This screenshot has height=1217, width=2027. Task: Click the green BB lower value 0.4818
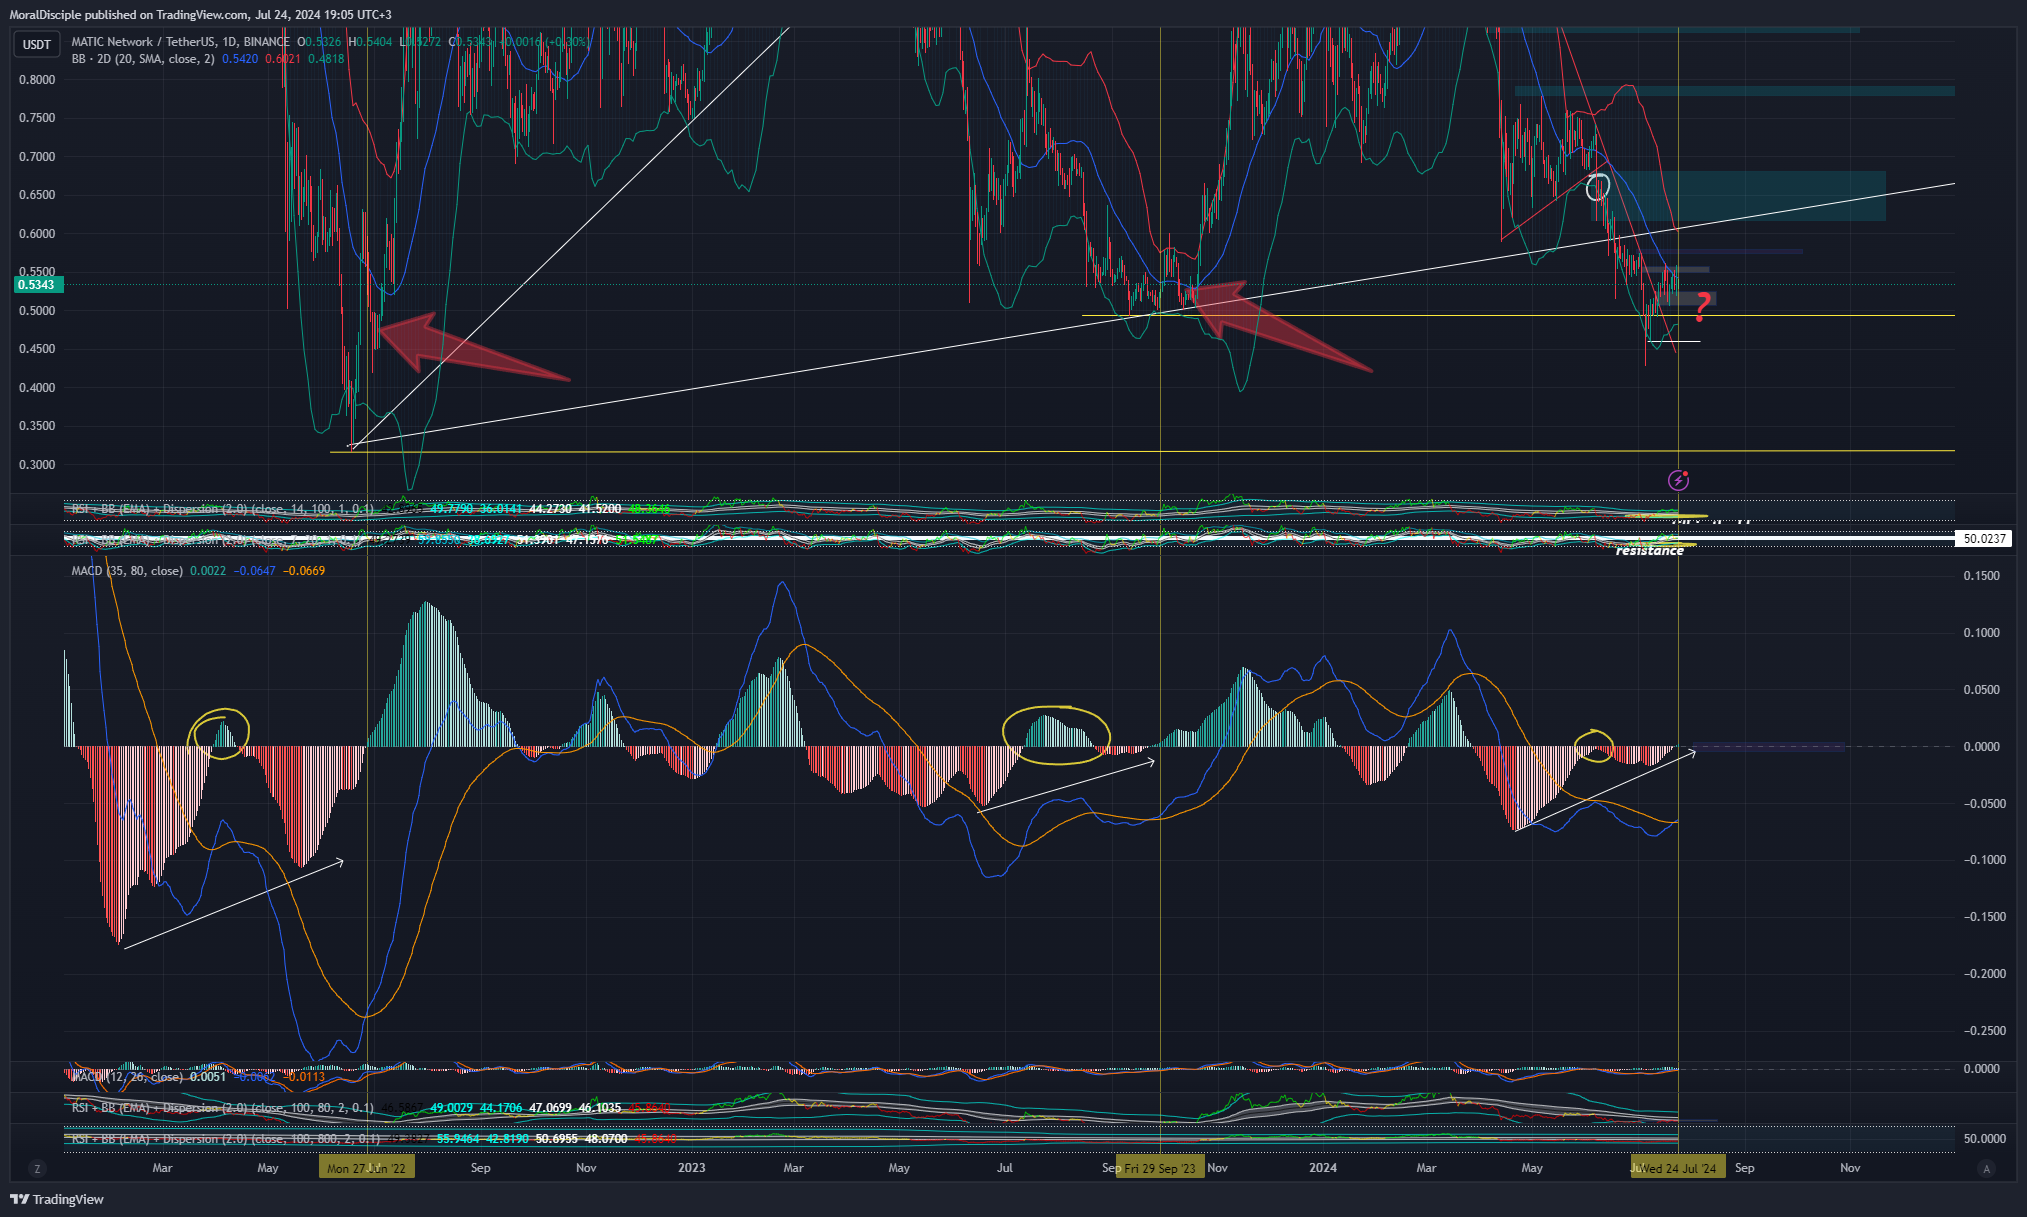326,59
